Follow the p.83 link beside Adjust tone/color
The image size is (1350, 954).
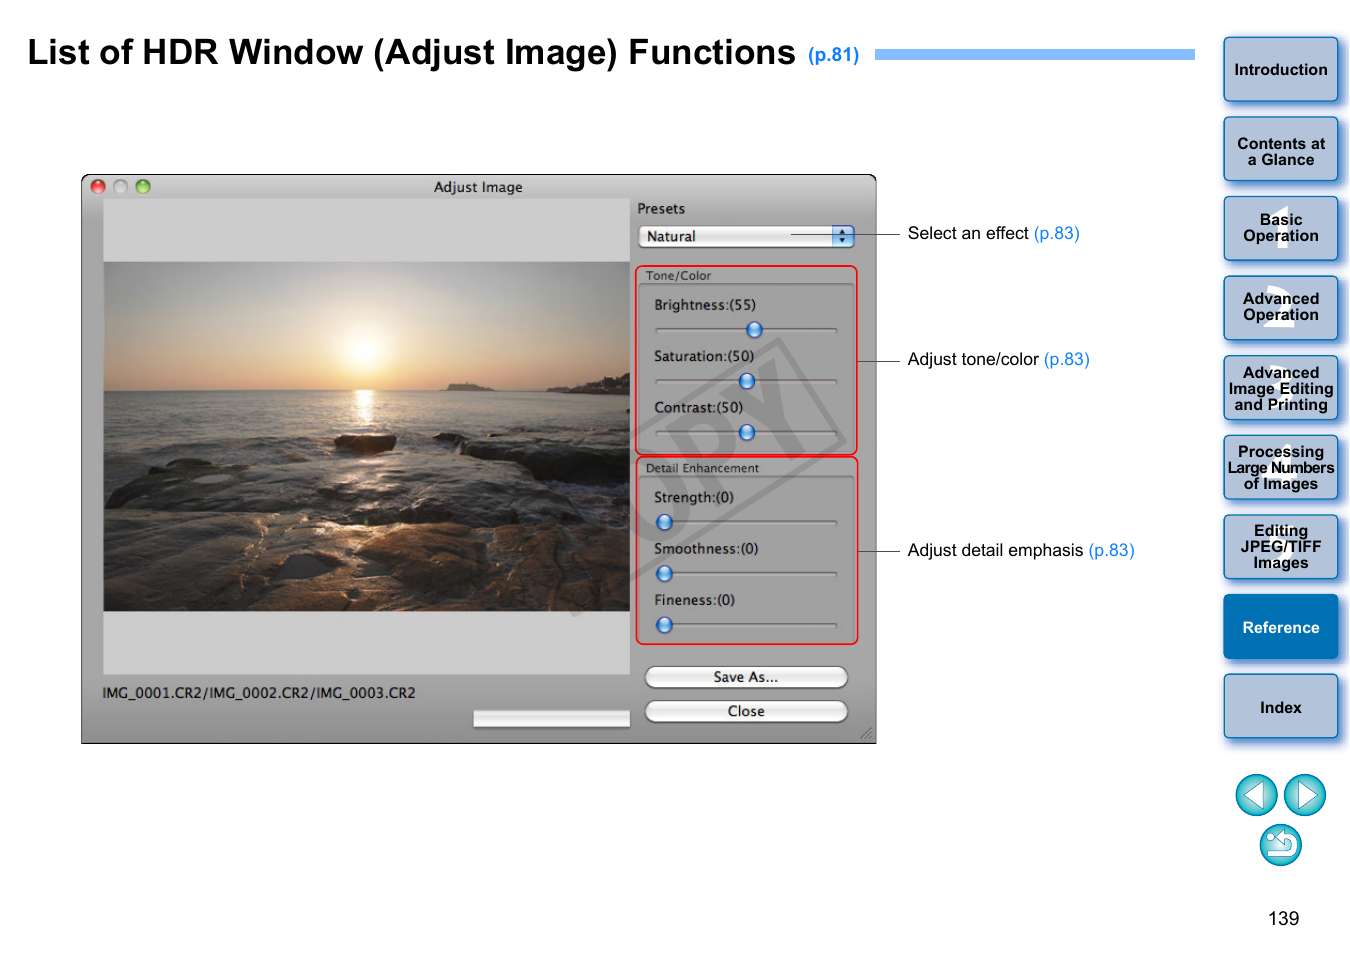click(1067, 359)
